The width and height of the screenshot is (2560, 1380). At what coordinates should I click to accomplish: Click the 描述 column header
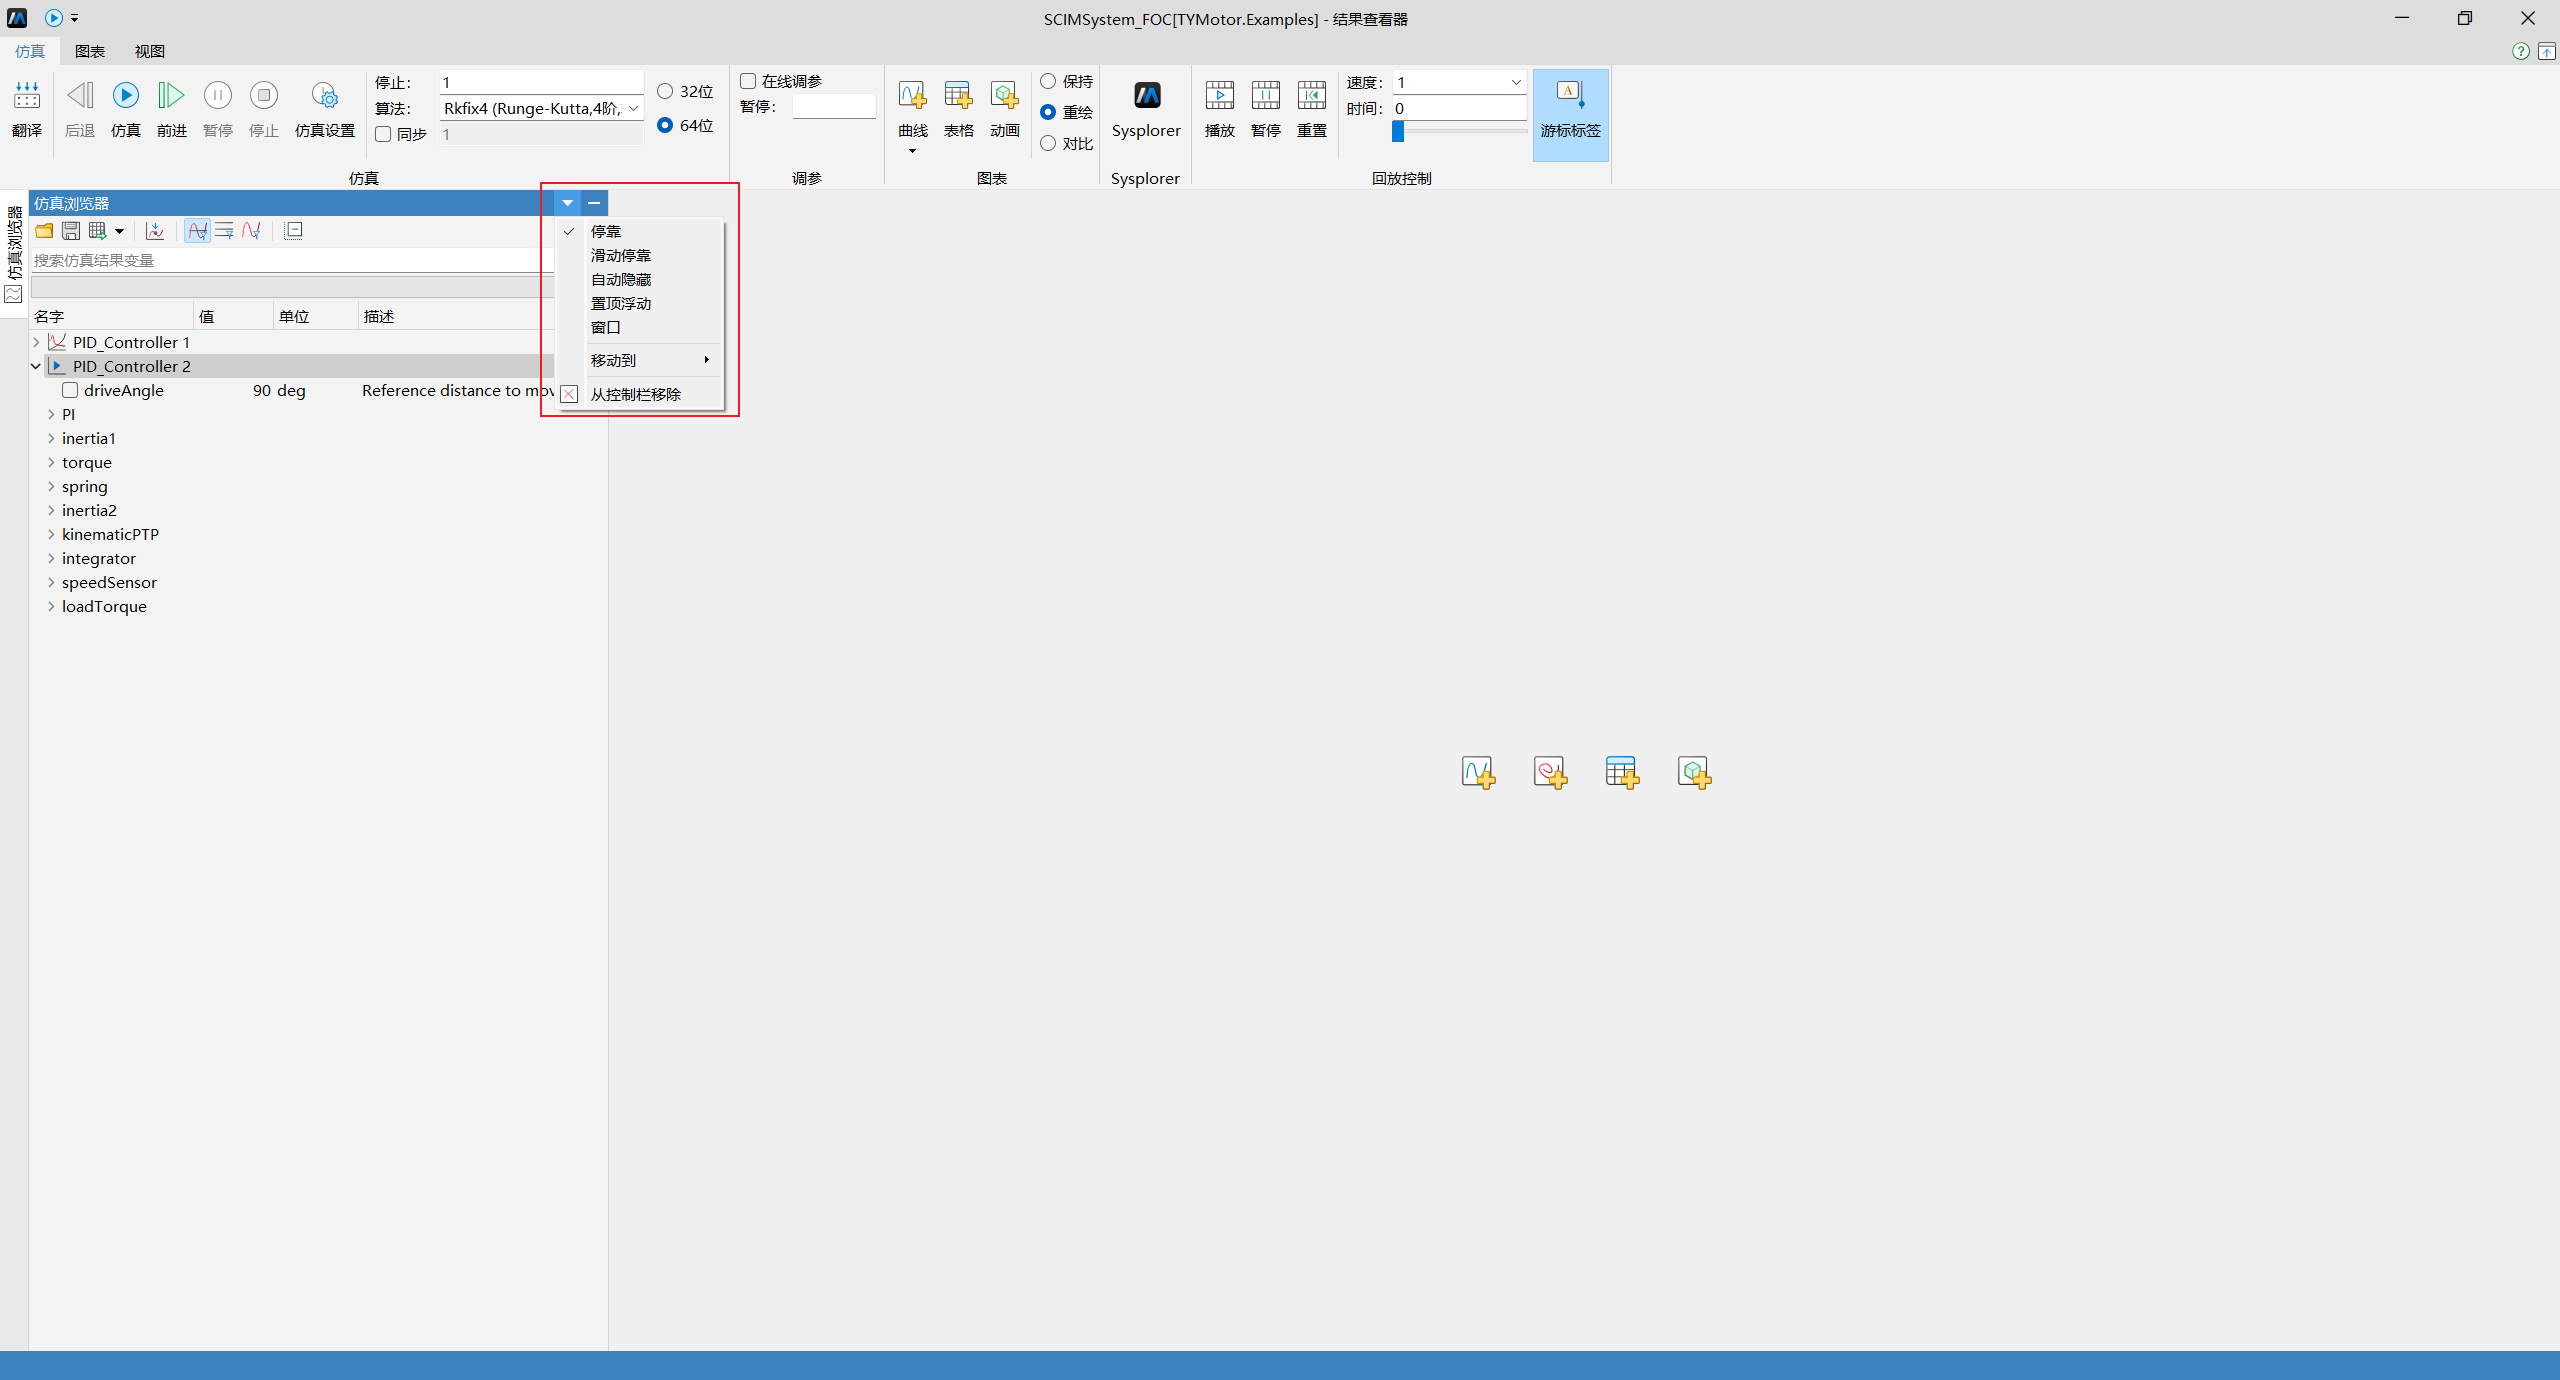pyautogui.click(x=379, y=316)
